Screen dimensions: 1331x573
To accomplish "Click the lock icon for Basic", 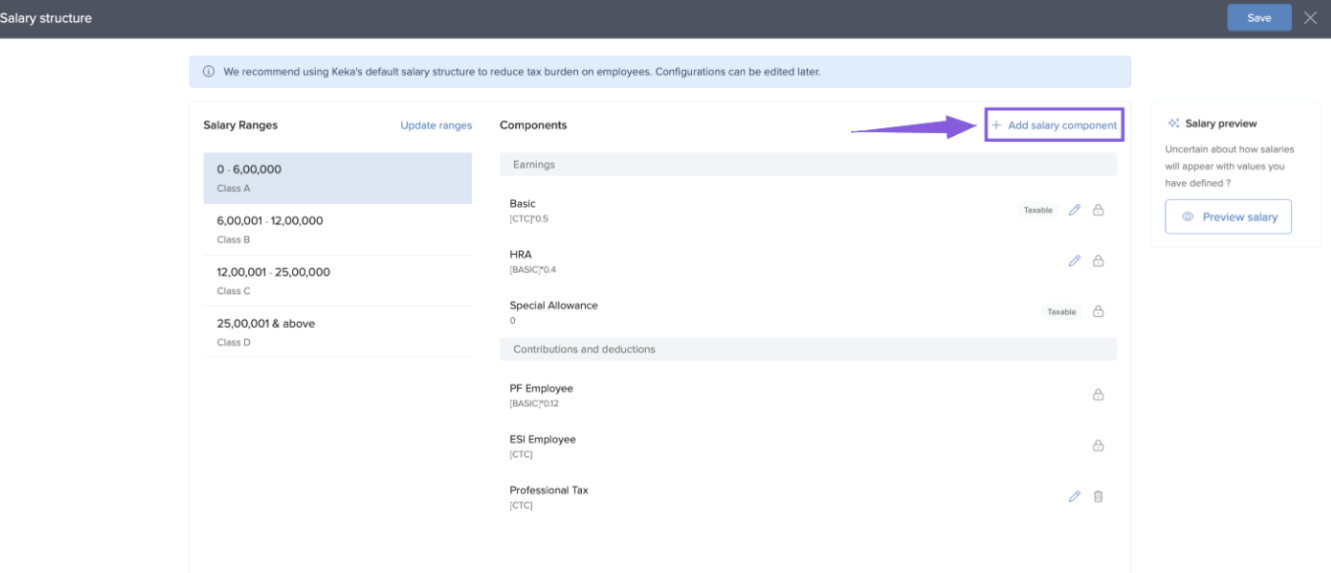I will click(1098, 210).
